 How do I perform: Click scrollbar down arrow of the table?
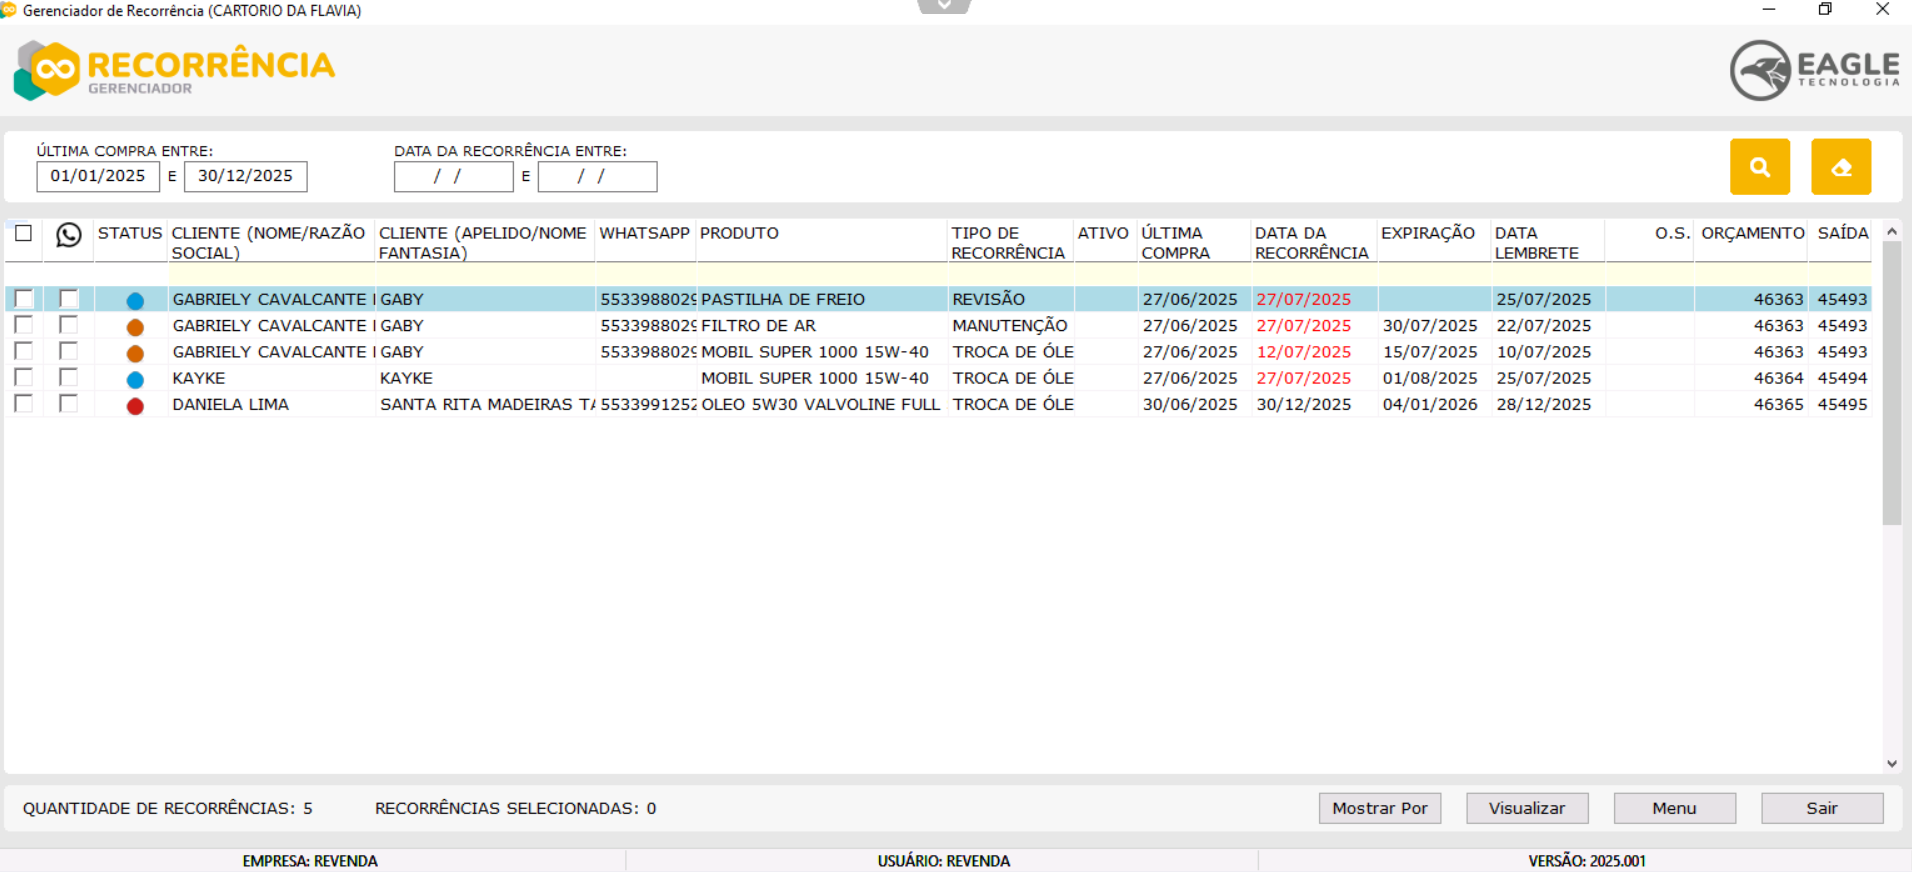[1891, 763]
